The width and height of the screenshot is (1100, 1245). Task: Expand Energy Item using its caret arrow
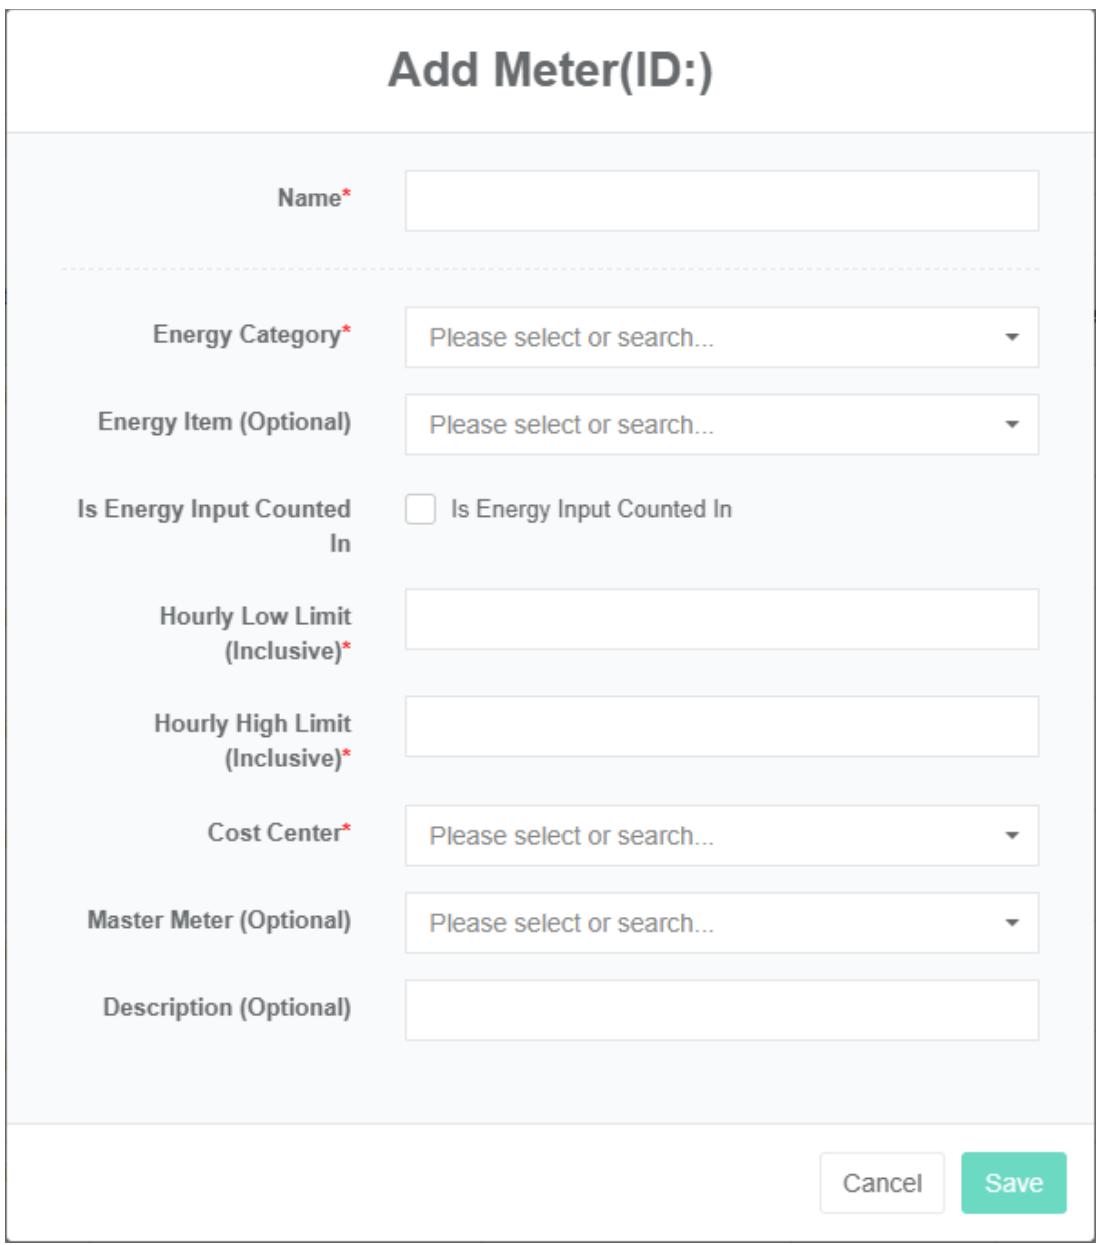1012,425
